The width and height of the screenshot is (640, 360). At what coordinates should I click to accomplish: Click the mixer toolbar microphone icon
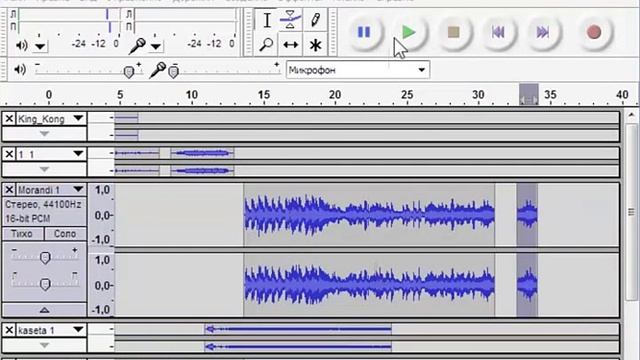pos(157,70)
